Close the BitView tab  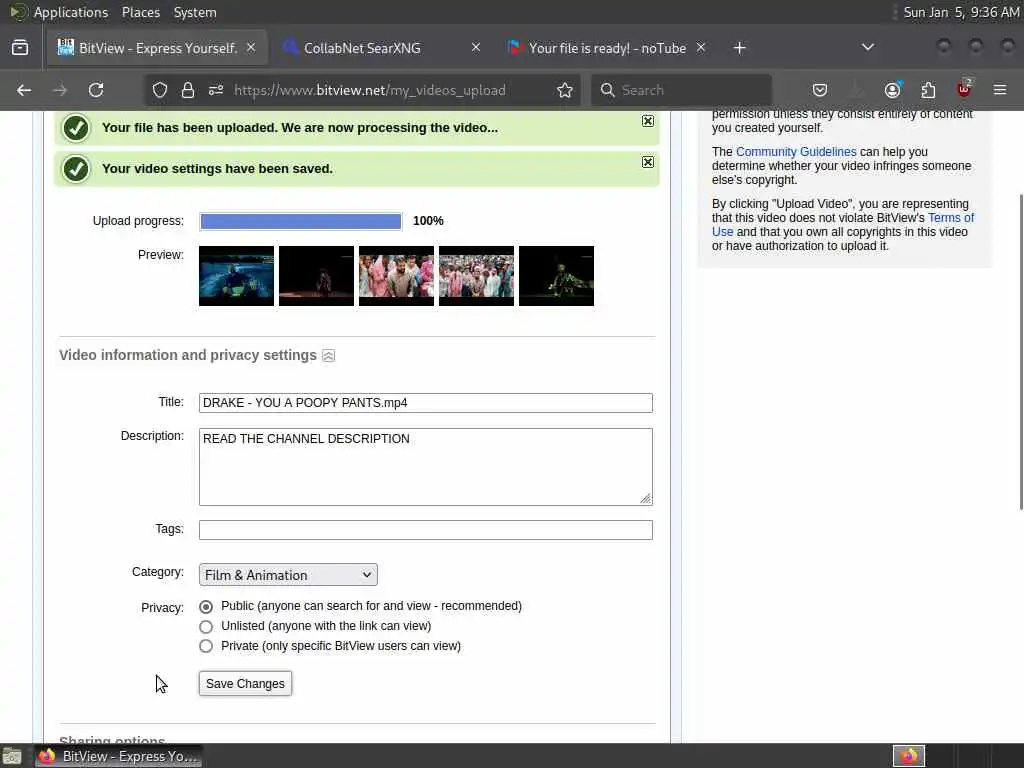click(251, 48)
